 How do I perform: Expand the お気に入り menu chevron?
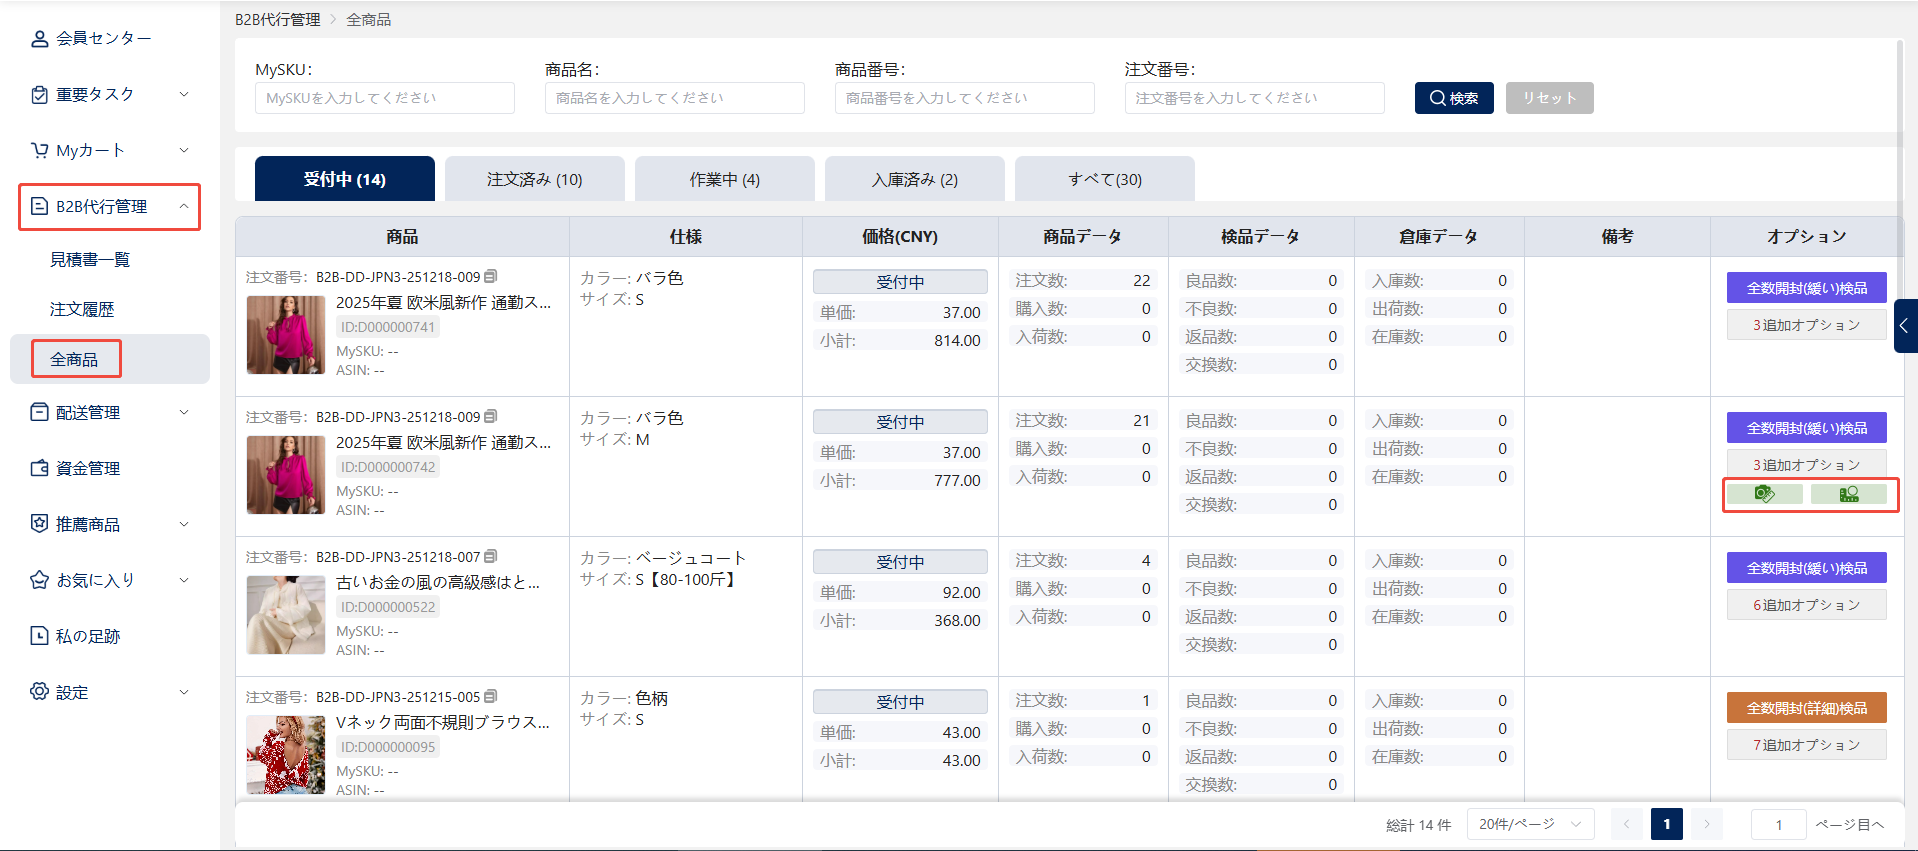tap(184, 580)
